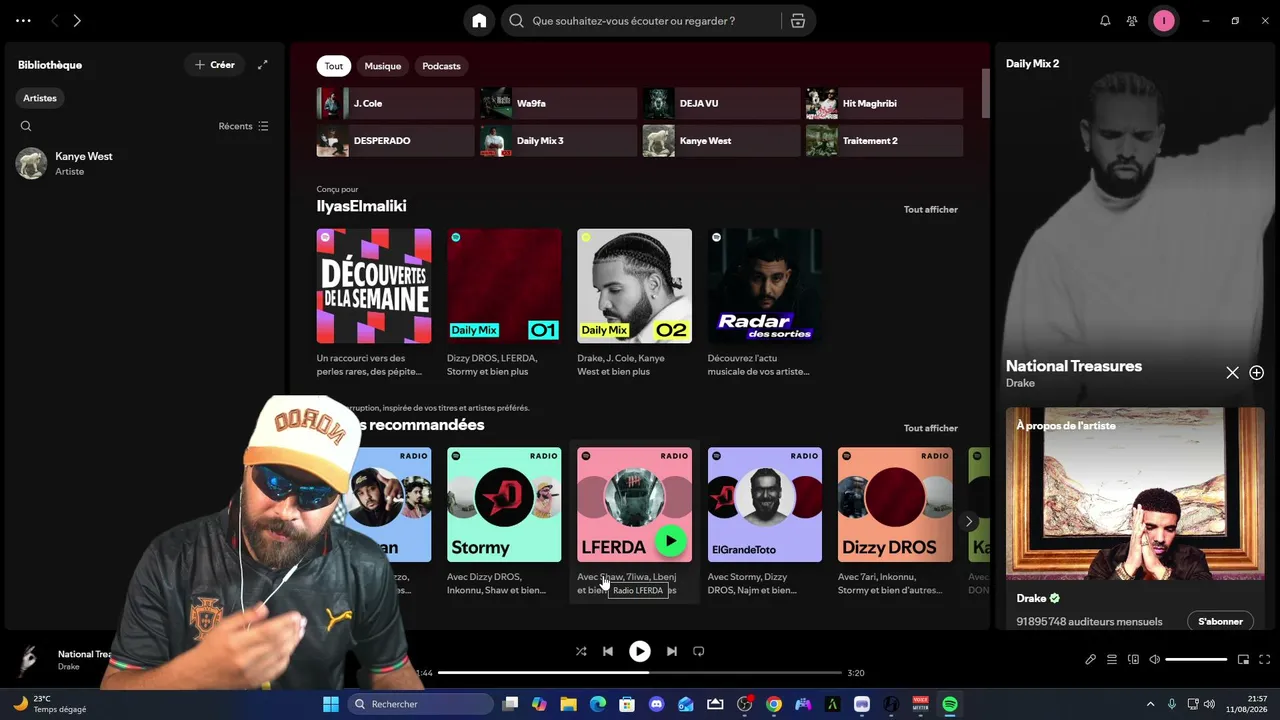Seek in the song progress bar
This screenshot has width=1280, height=720.
pos(640,673)
